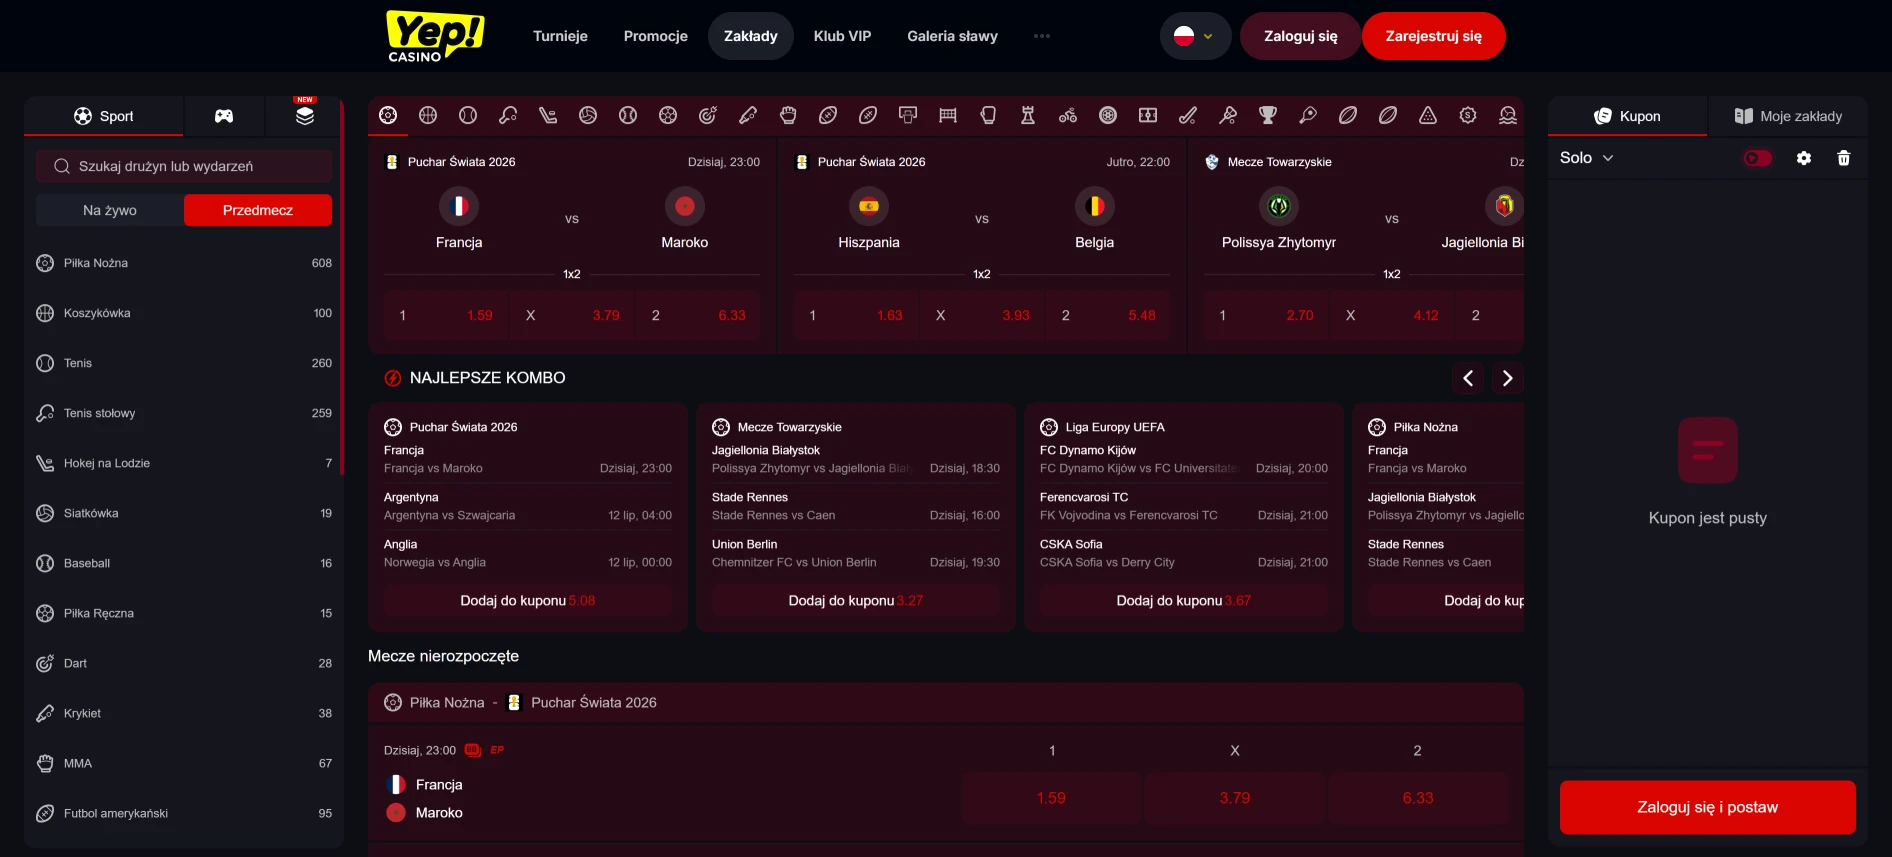The width and height of the screenshot is (1892, 857).
Task: Switch to Na żywo live mode
Action: coord(110,210)
